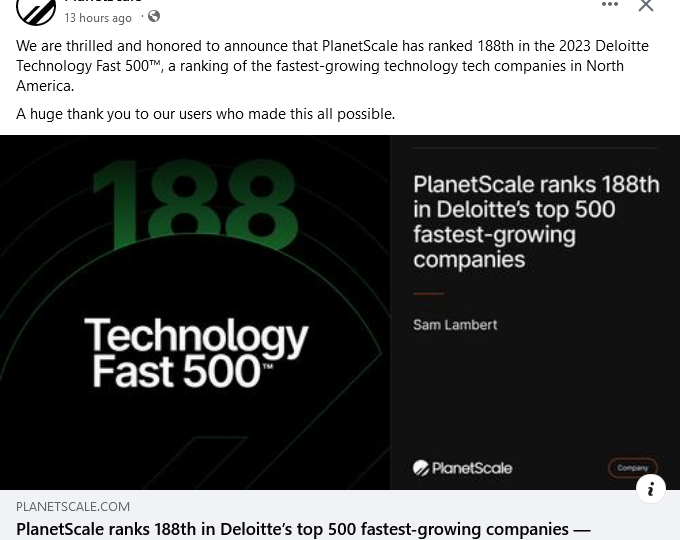Close the post with the X button
This screenshot has height=540, width=680.
(x=646, y=6)
